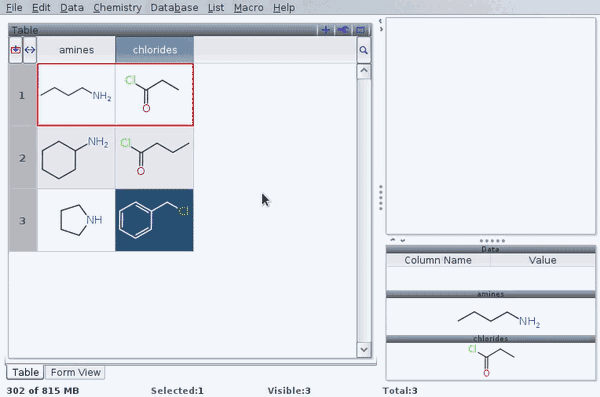Screen dimensions: 600x397
Task: Click the plus icon in Table title bar
Action: (x=326, y=30)
